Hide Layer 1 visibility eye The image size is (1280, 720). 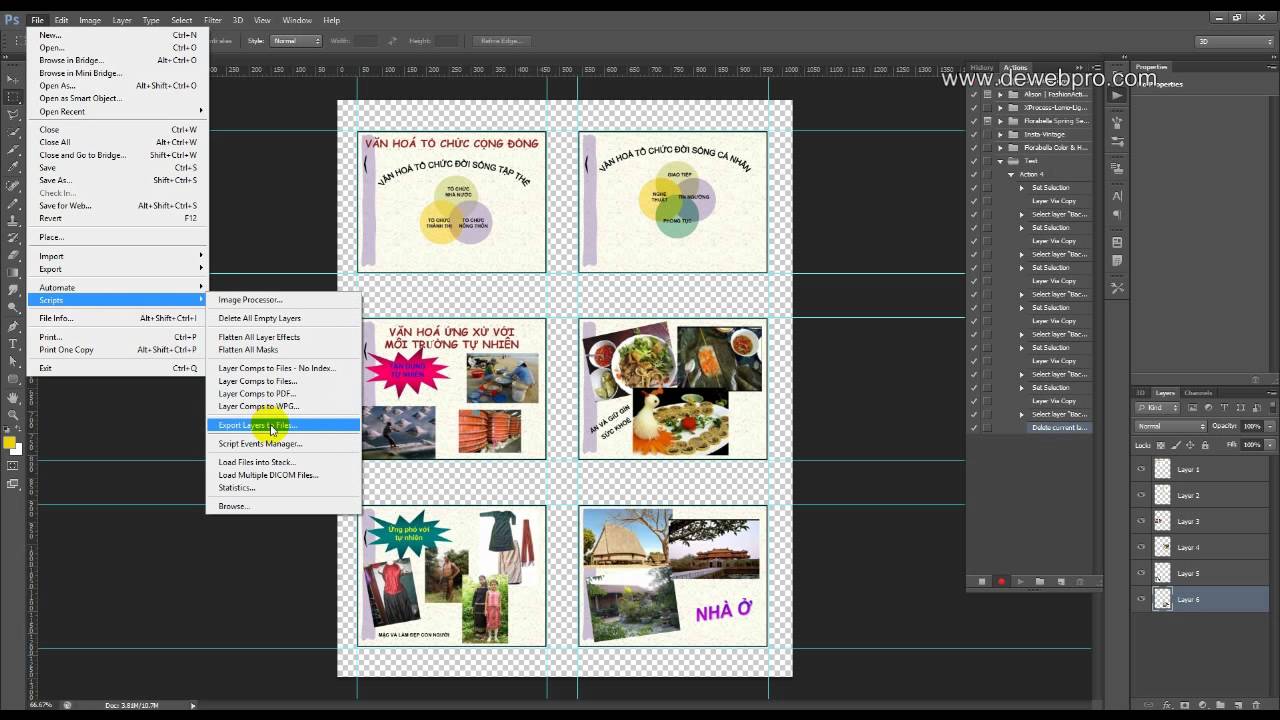pyautogui.click(x=1141, y=469)
